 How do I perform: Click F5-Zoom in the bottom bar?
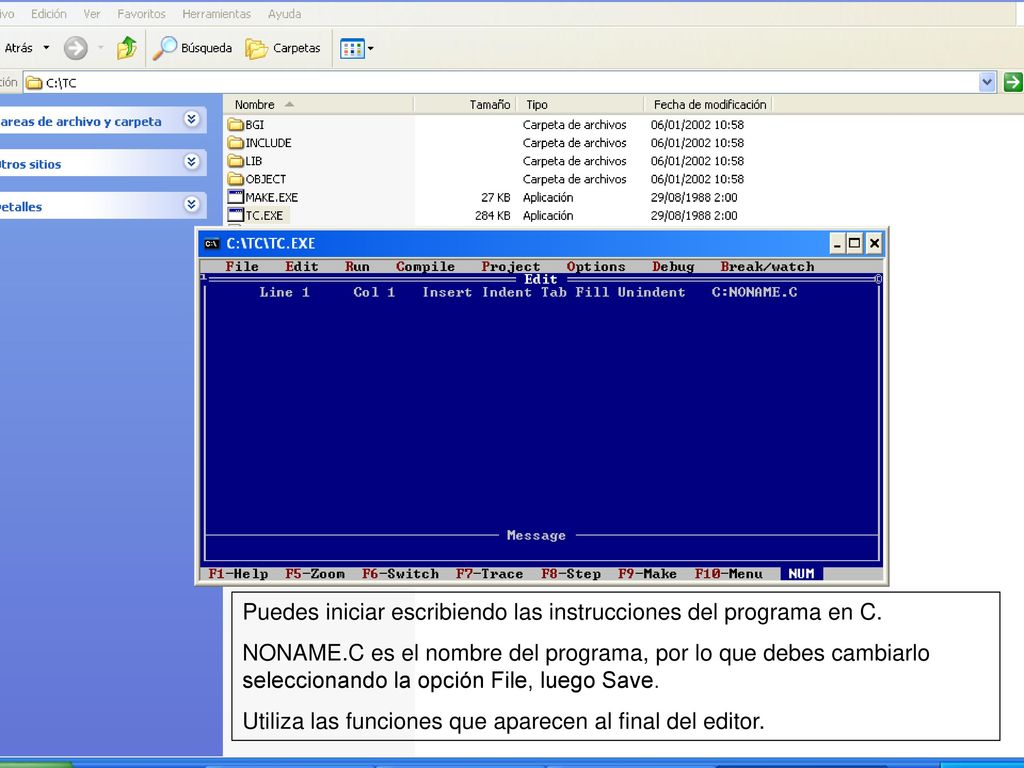pyautogui.click(x=315, y=573)
